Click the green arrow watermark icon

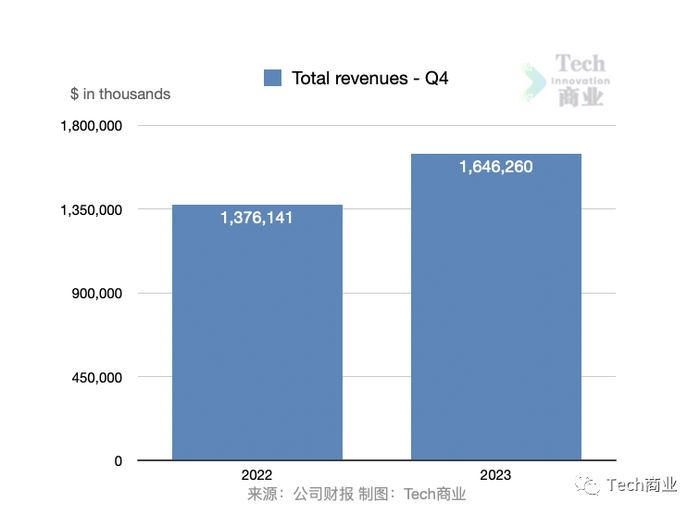coord(533,82)
